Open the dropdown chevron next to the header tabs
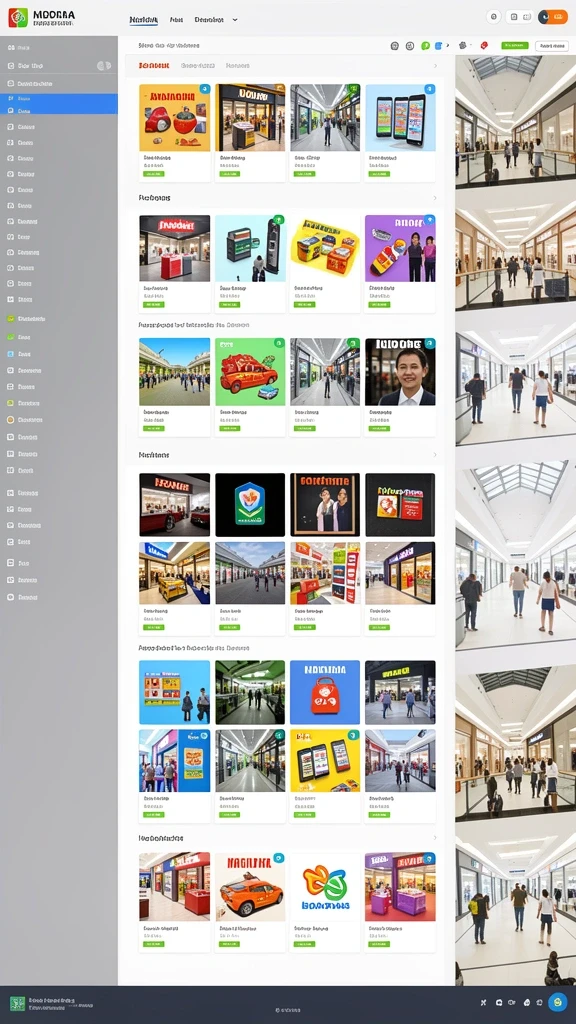This screenshot has width=576, height=1024. tap(234, 20)
